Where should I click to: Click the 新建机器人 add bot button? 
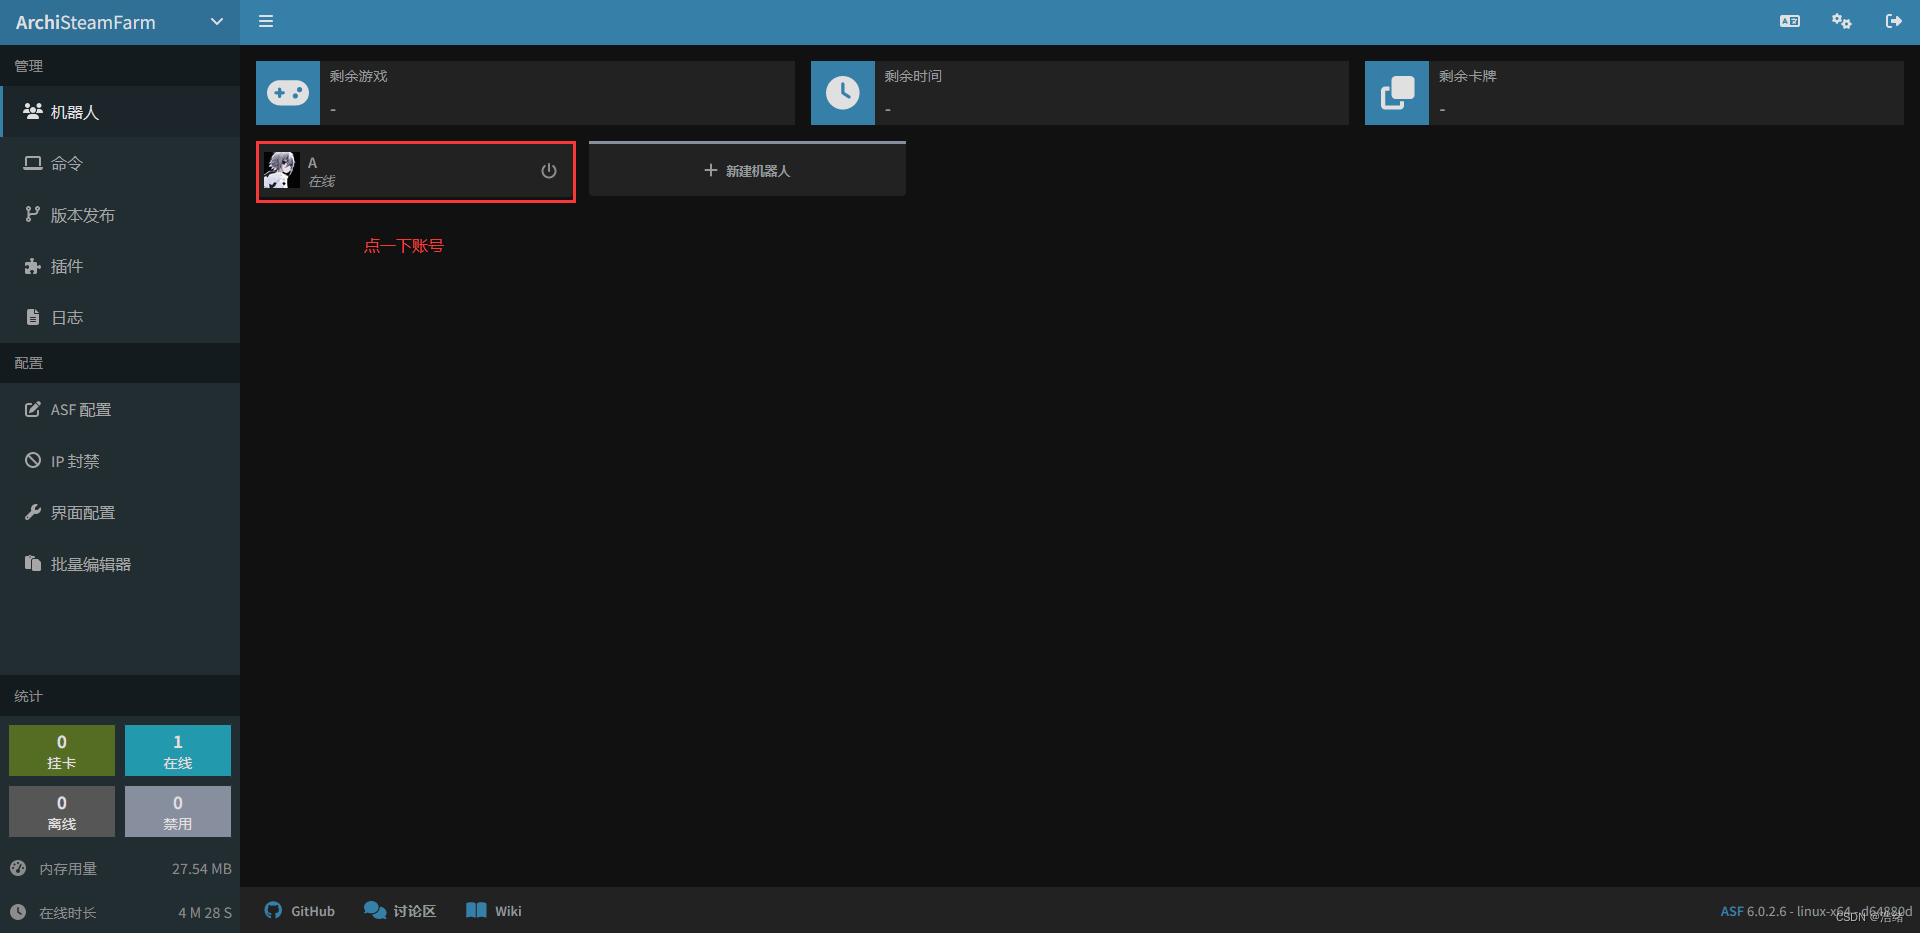pos(747,171)
